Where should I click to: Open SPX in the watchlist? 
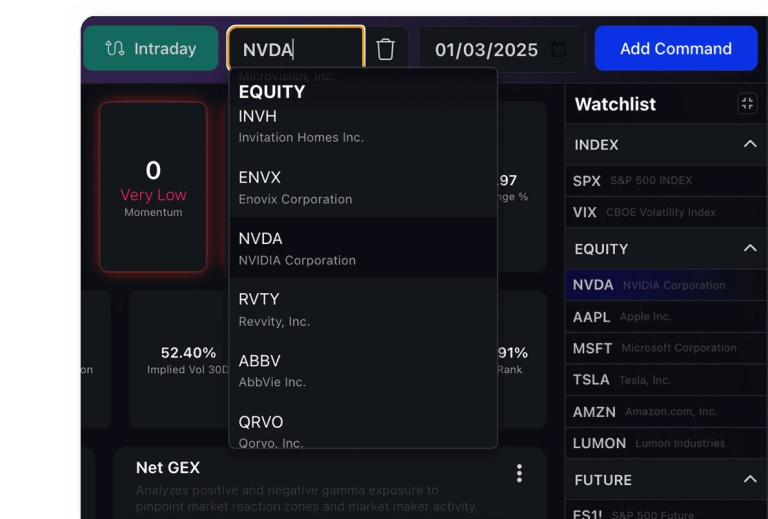[x=666, y=181]
